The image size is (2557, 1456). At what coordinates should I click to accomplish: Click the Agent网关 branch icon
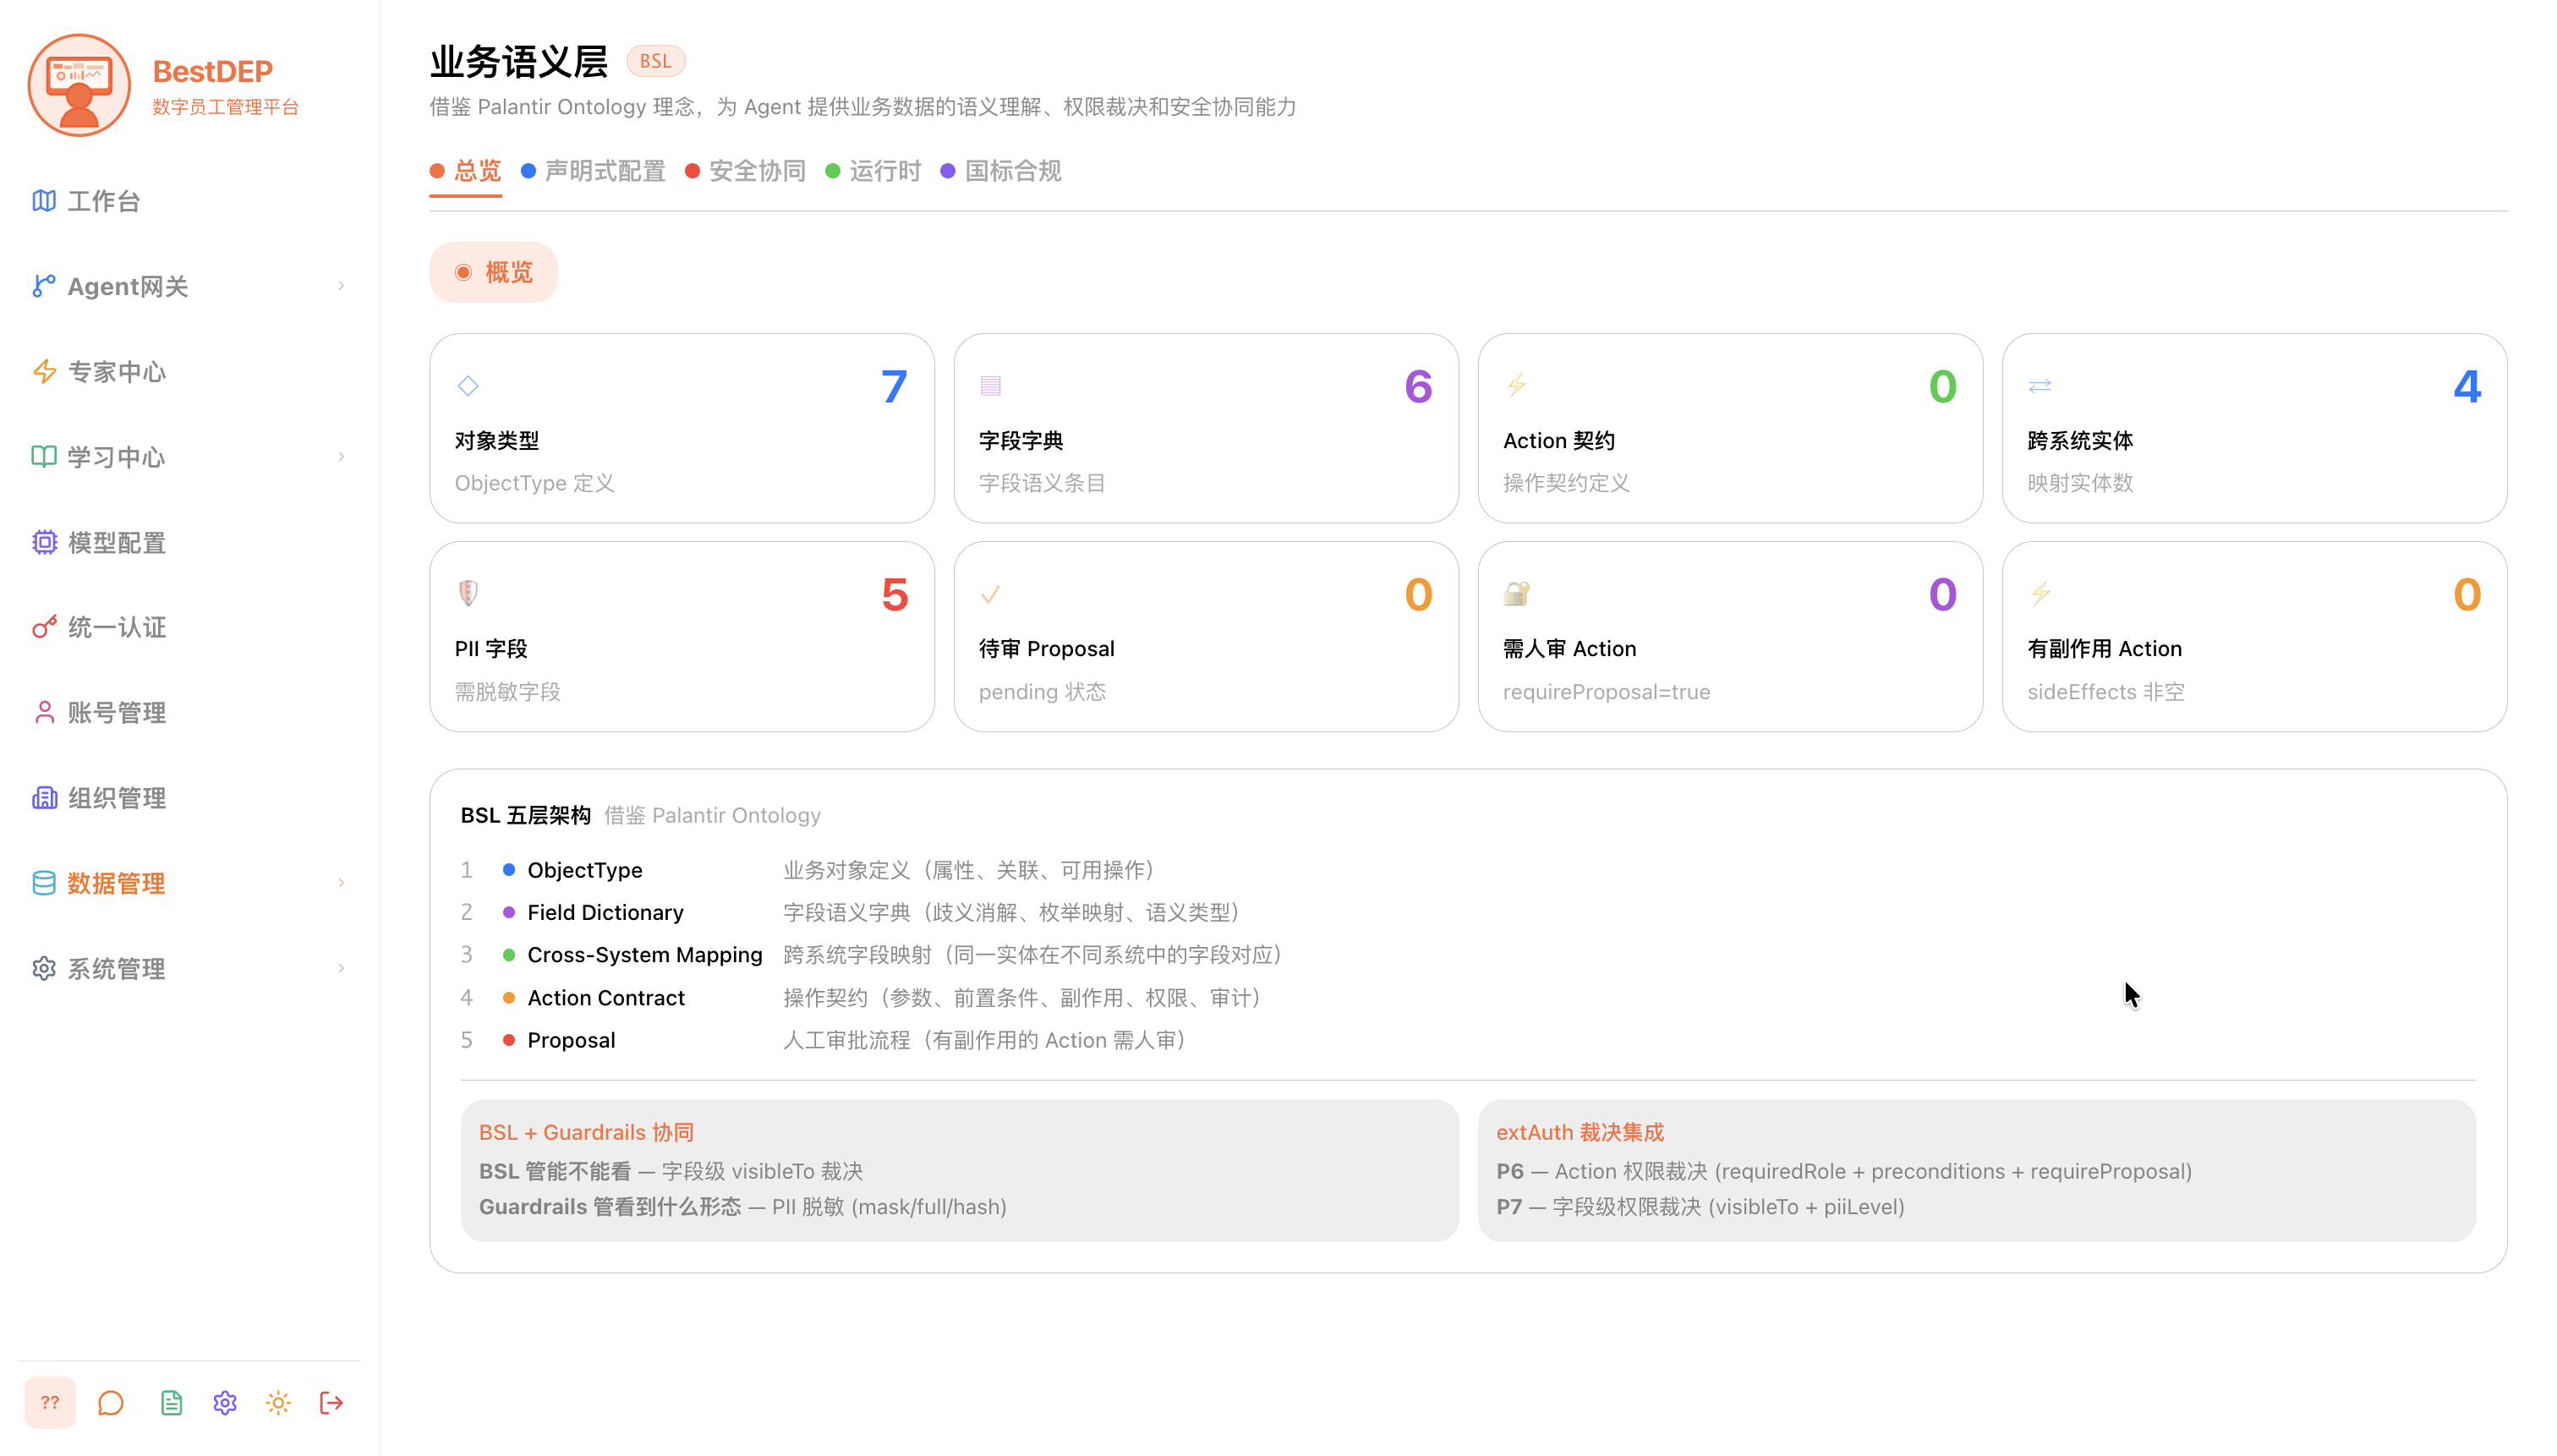coord(44,286)
